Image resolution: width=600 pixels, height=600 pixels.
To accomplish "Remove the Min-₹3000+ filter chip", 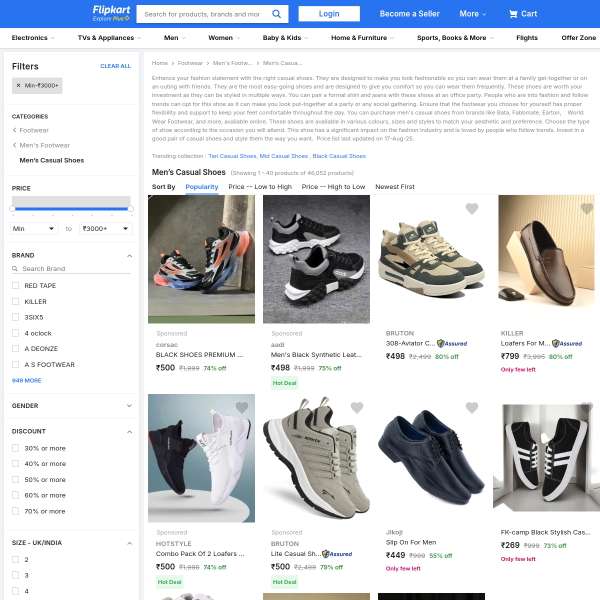I will click(x=18, y=85).
